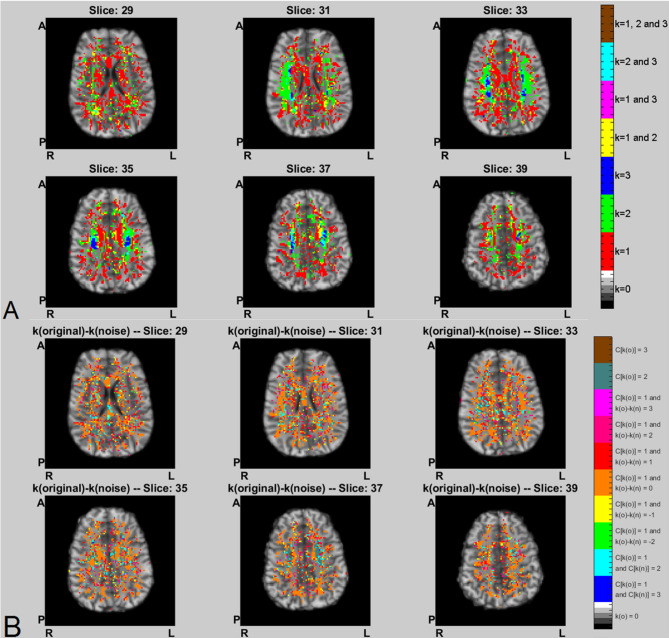
Task: Select the teal C[k(o)] = 2 swatch
Action: point(603,376)
